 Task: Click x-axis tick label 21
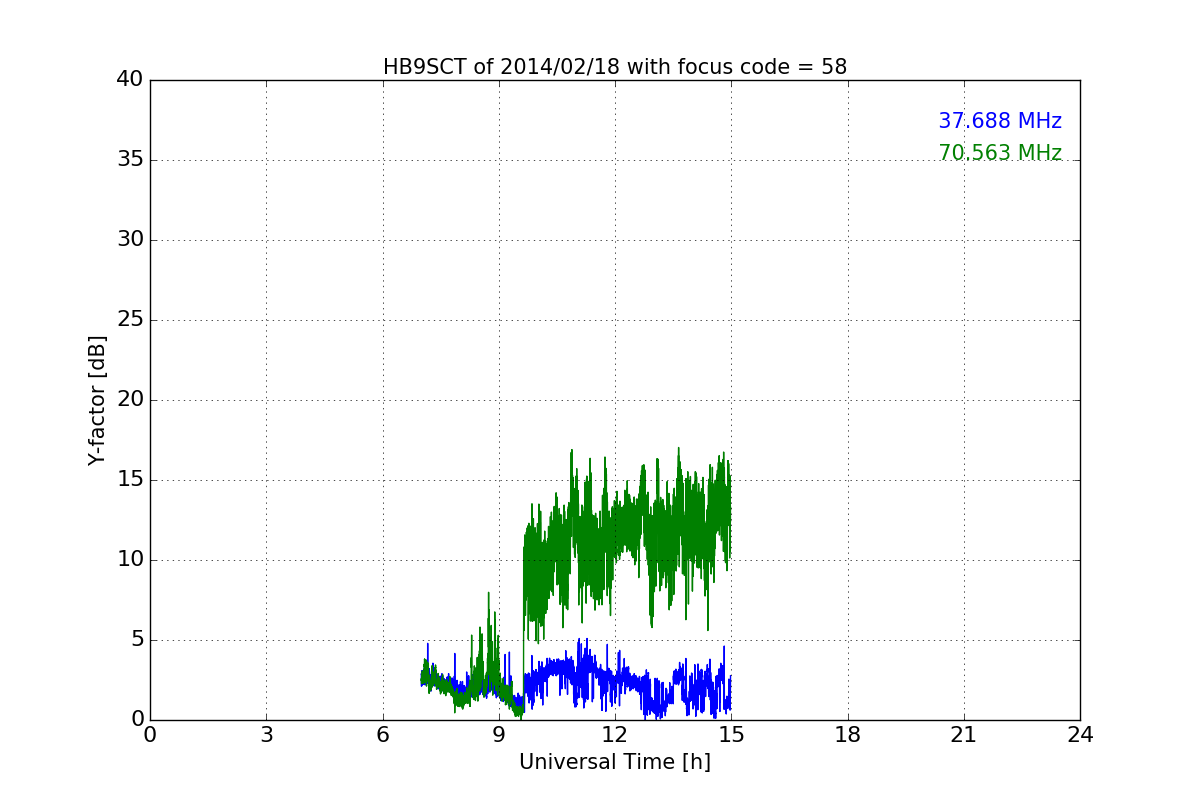coord(964,735)
